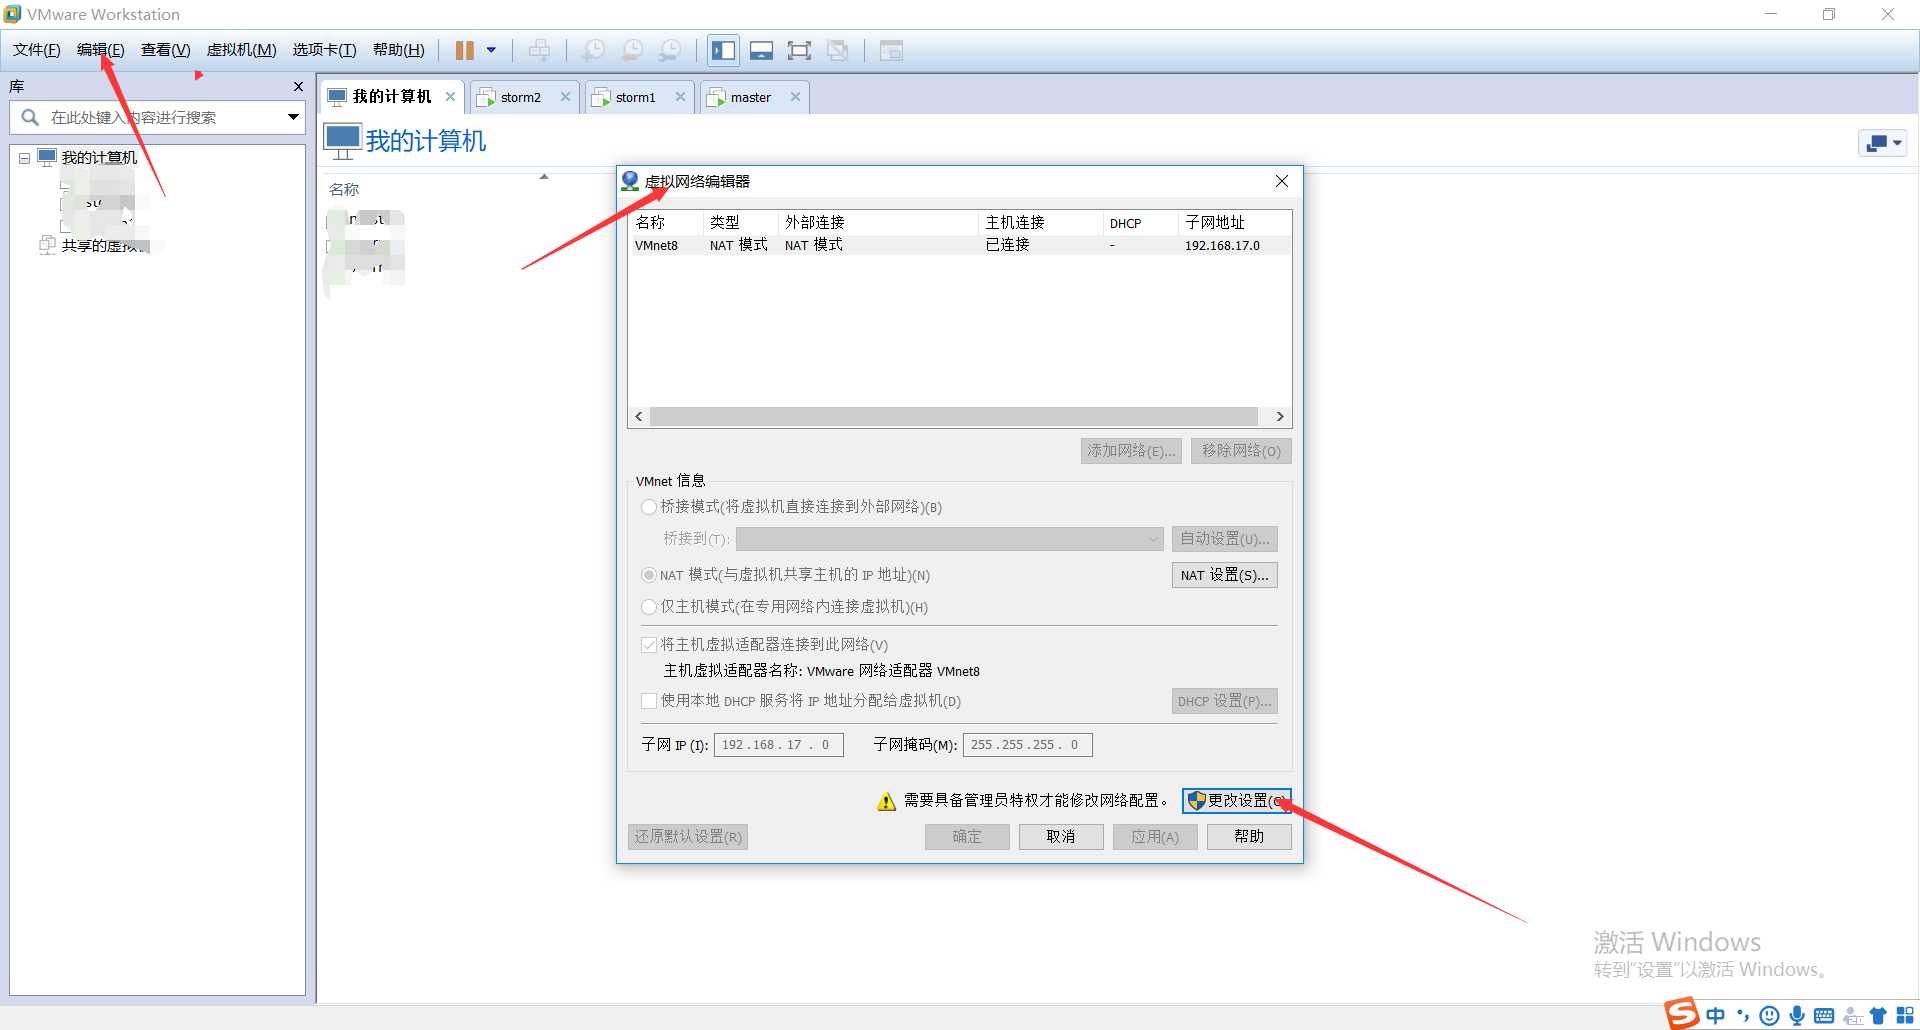Click the revert to snapshot icon
The height and width of the screenshot is (1030, 1920).
point(632,50)
